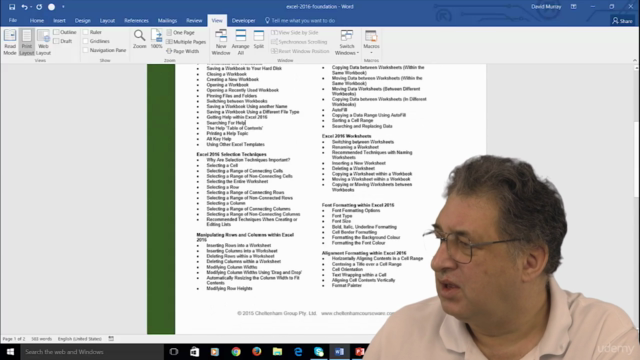Switch to the Review tab
The height and width of the screenshot is (360, 640).
click(194, 20)
